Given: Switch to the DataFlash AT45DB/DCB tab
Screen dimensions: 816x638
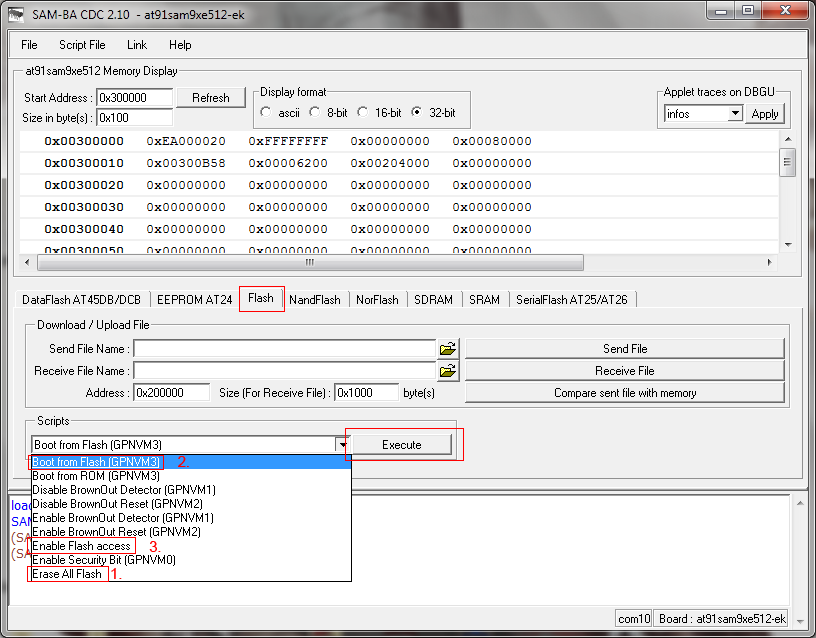Looking at the screenshot, I should click(x=82, y=300).
